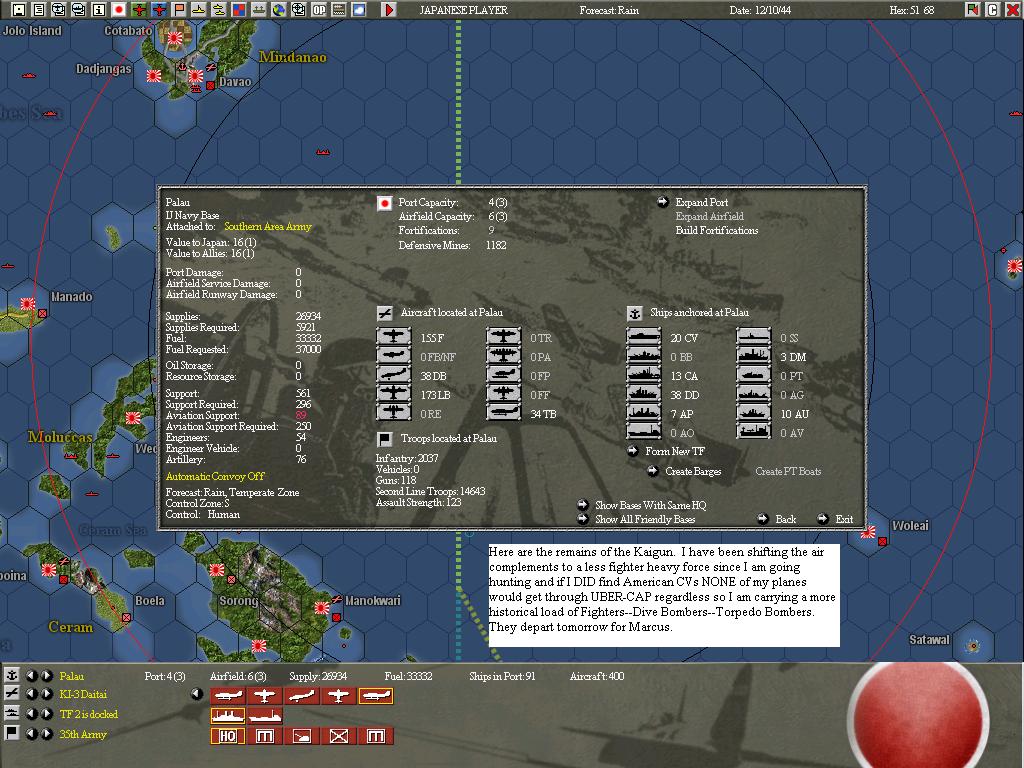1024x768 pixels.
Task: Click the battleship icon next to 0 BB
Action: coord(644,356)
